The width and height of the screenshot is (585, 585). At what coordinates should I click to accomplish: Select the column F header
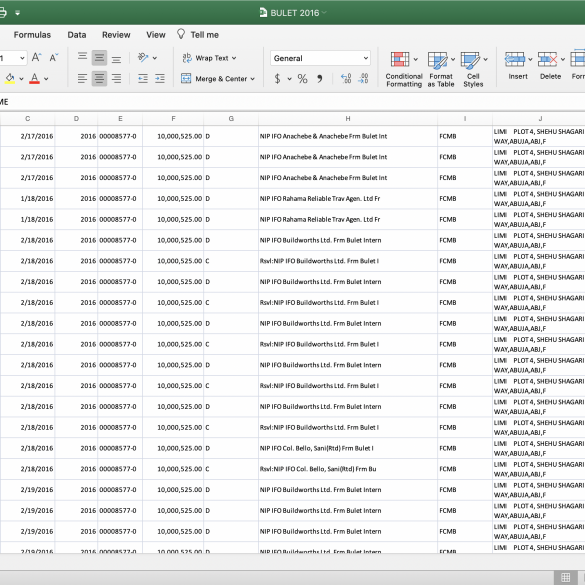173,119
